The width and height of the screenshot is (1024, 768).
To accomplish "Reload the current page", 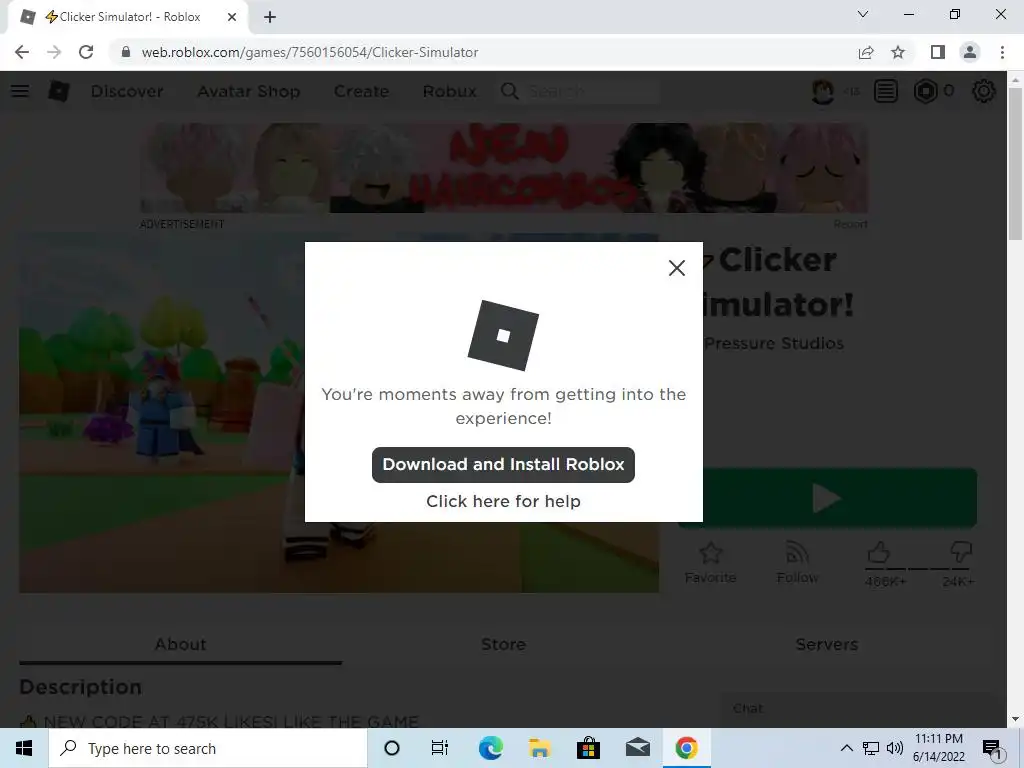I will tap(86, 52).
